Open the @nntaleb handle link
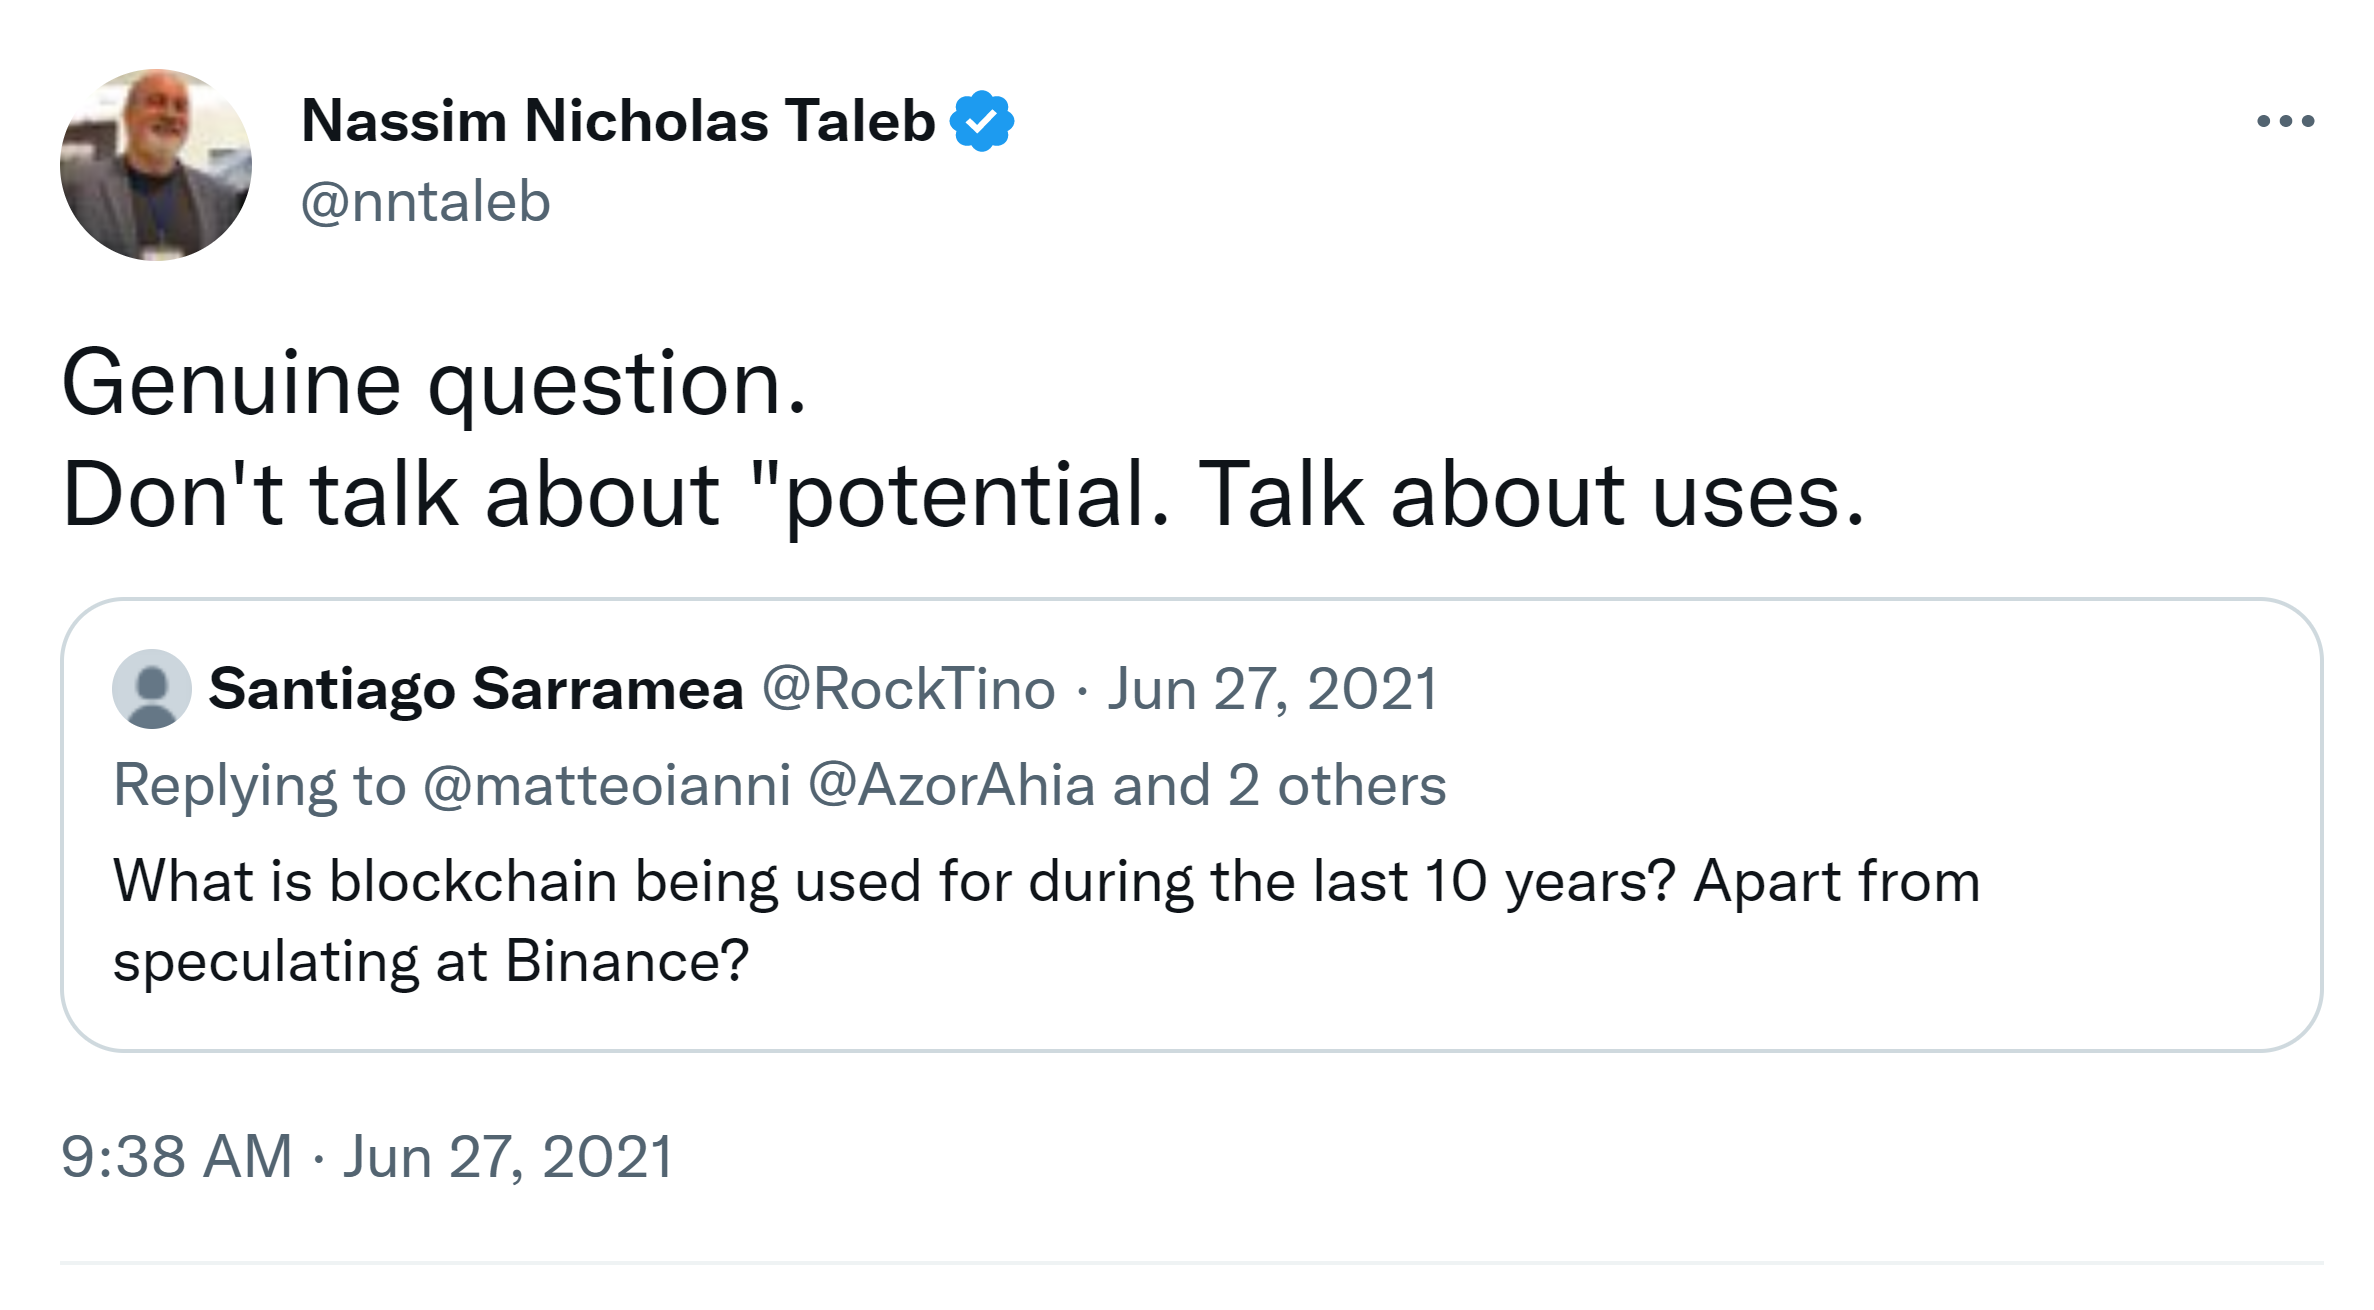The image size is (2374, 1310). coord(425,202)
